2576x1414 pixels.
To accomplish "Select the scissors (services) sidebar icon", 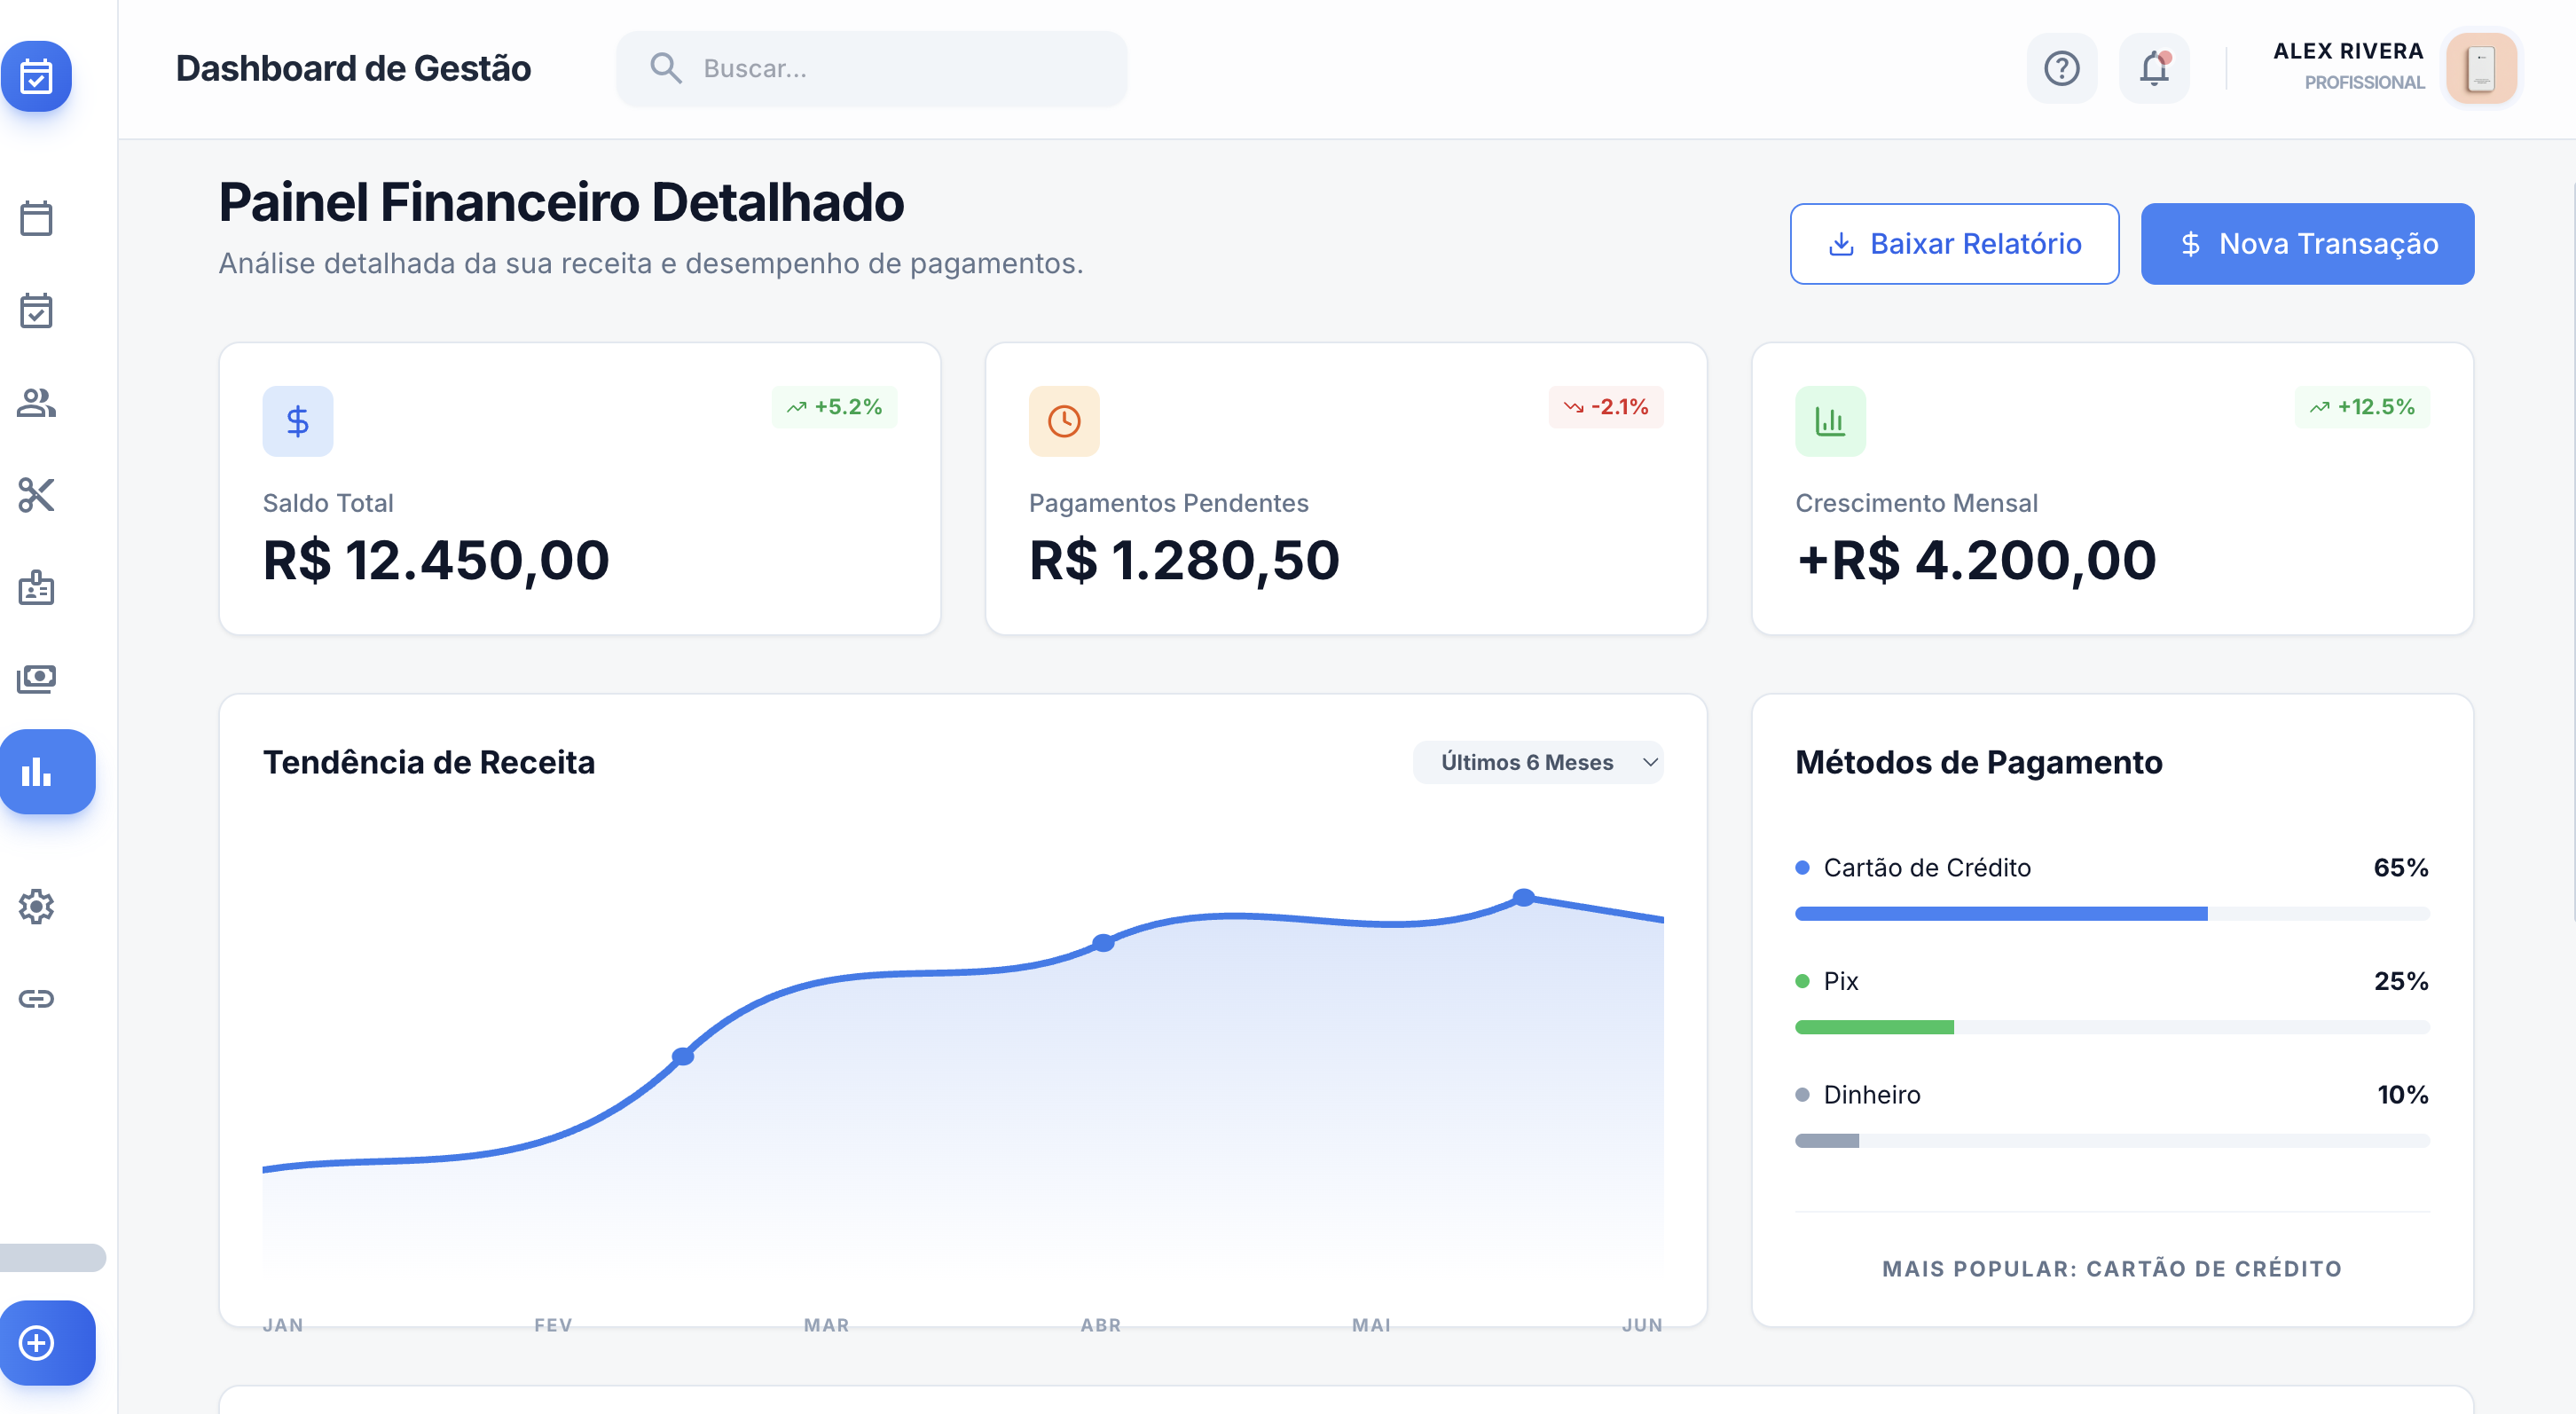I will tap(37, 495).
